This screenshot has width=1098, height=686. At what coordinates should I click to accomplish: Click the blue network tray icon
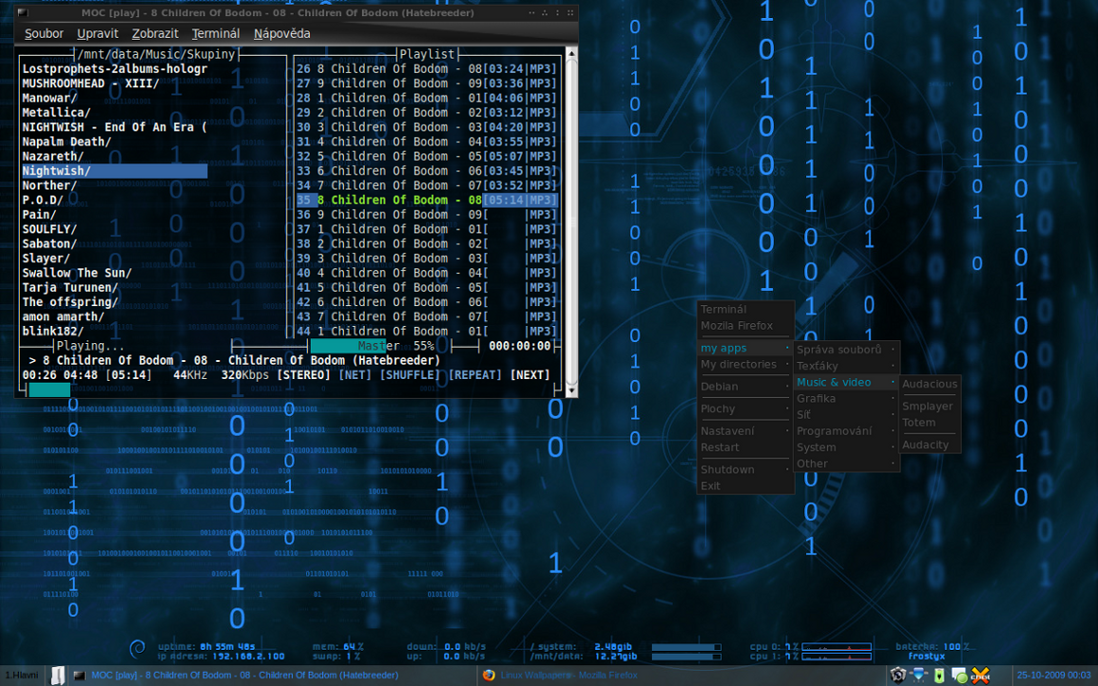919,675
